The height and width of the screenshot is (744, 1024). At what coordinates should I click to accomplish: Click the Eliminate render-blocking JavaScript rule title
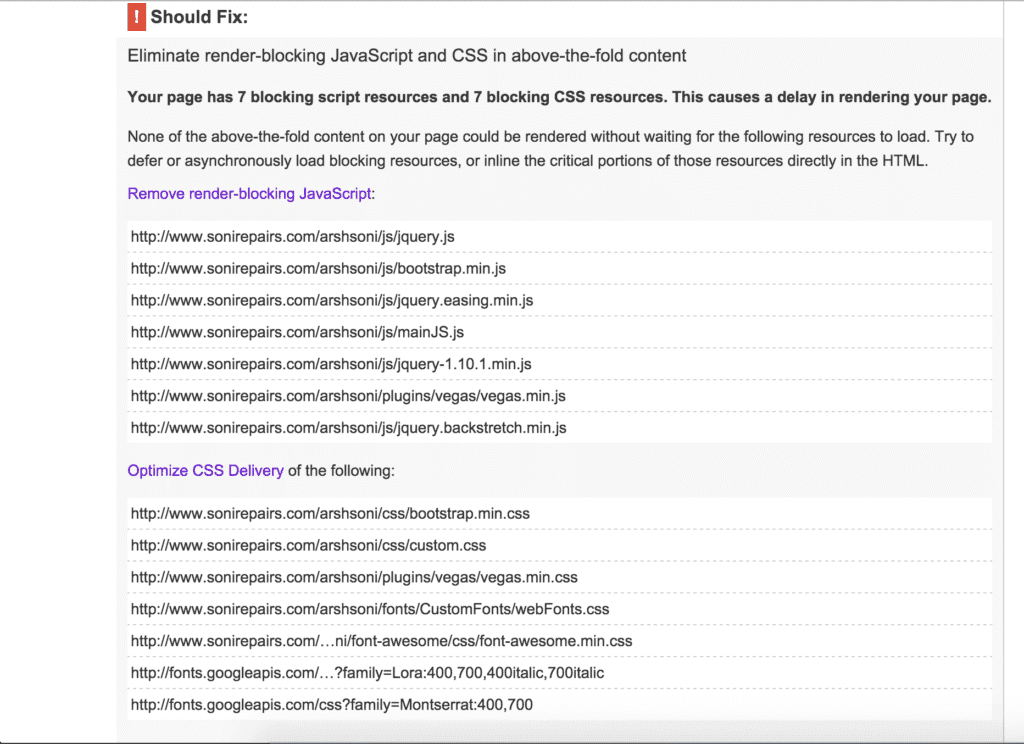[407, 56]
